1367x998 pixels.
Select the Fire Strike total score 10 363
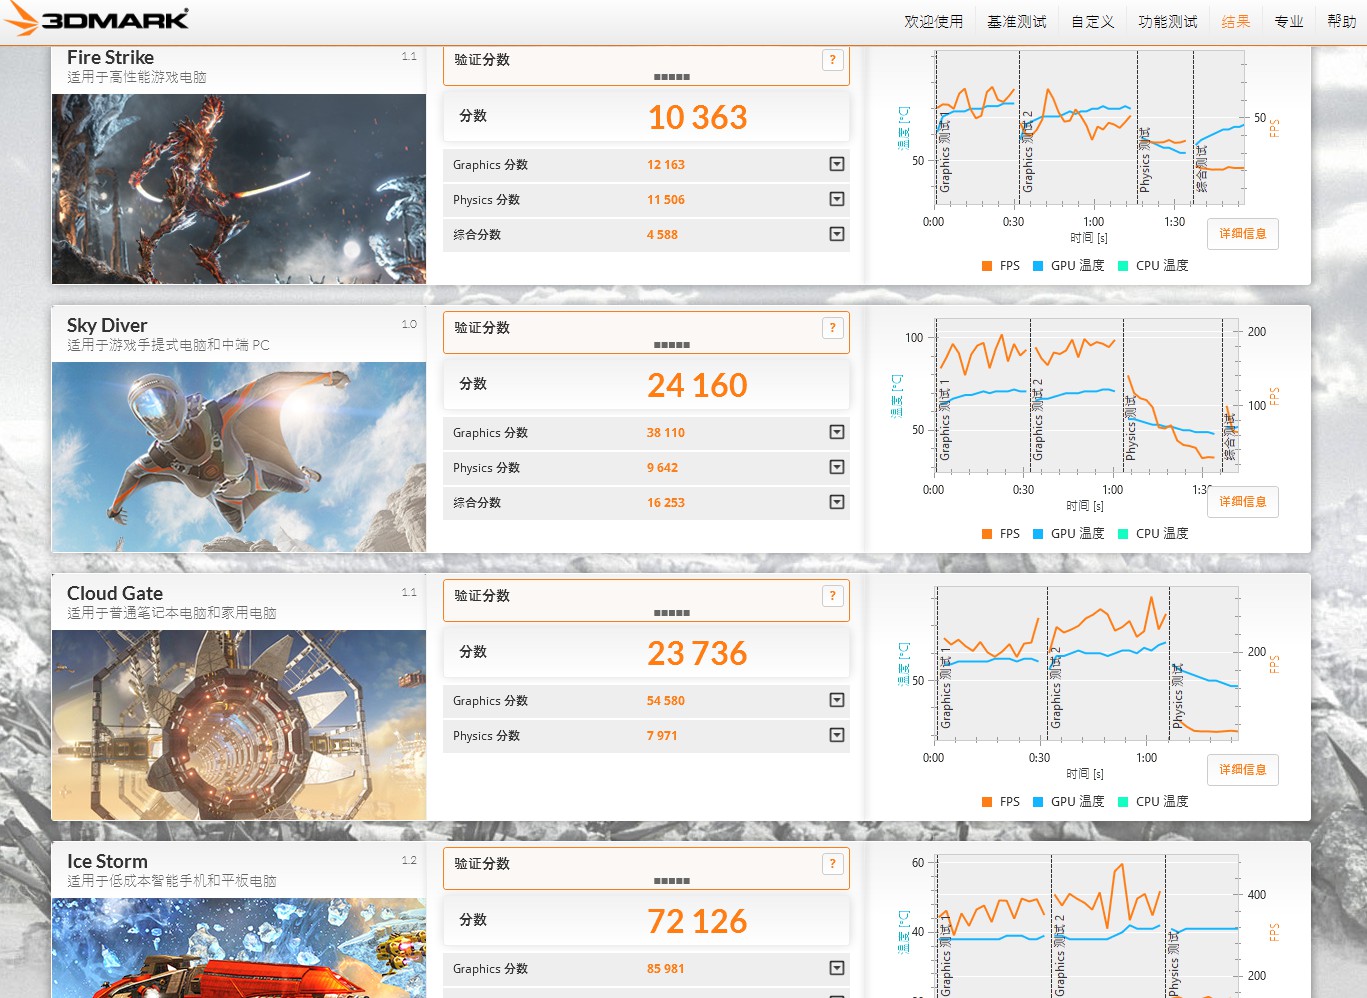click(x=697, y=117)
